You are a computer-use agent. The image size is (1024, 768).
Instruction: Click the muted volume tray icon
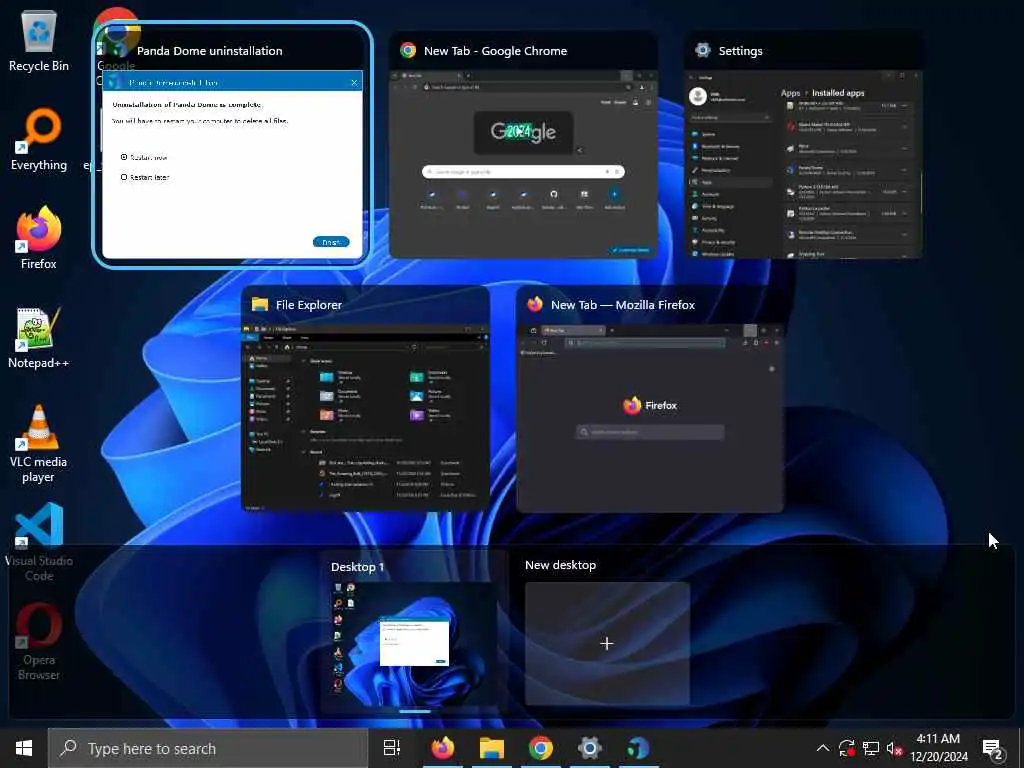point(894,748)
